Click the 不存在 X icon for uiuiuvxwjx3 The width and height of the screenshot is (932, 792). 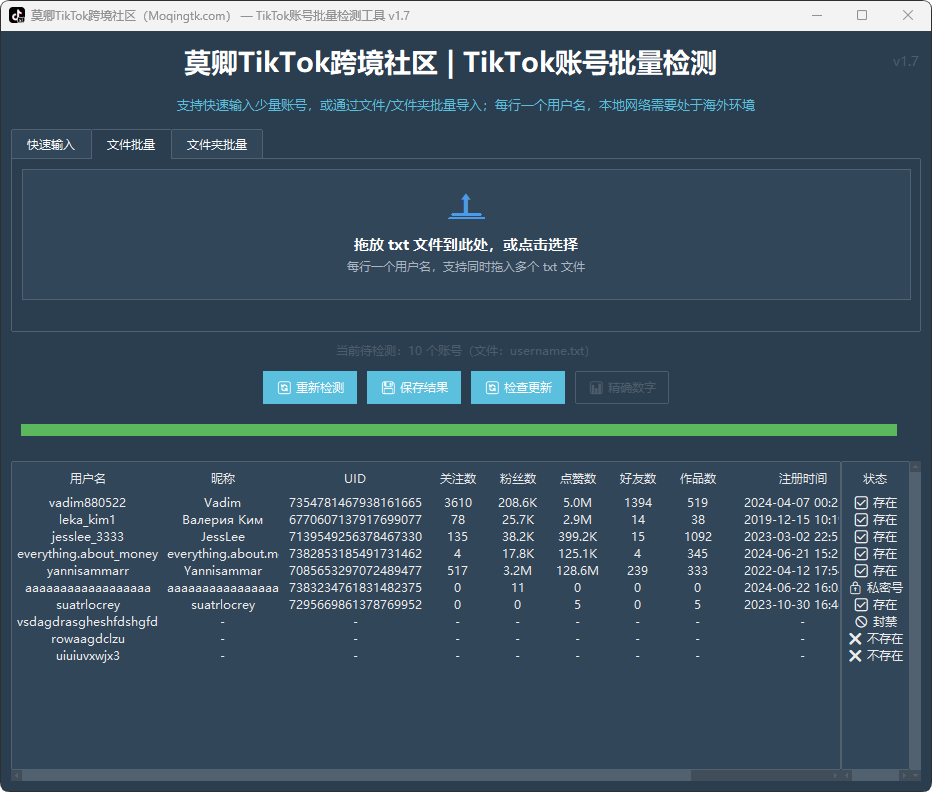pos(855,656)
